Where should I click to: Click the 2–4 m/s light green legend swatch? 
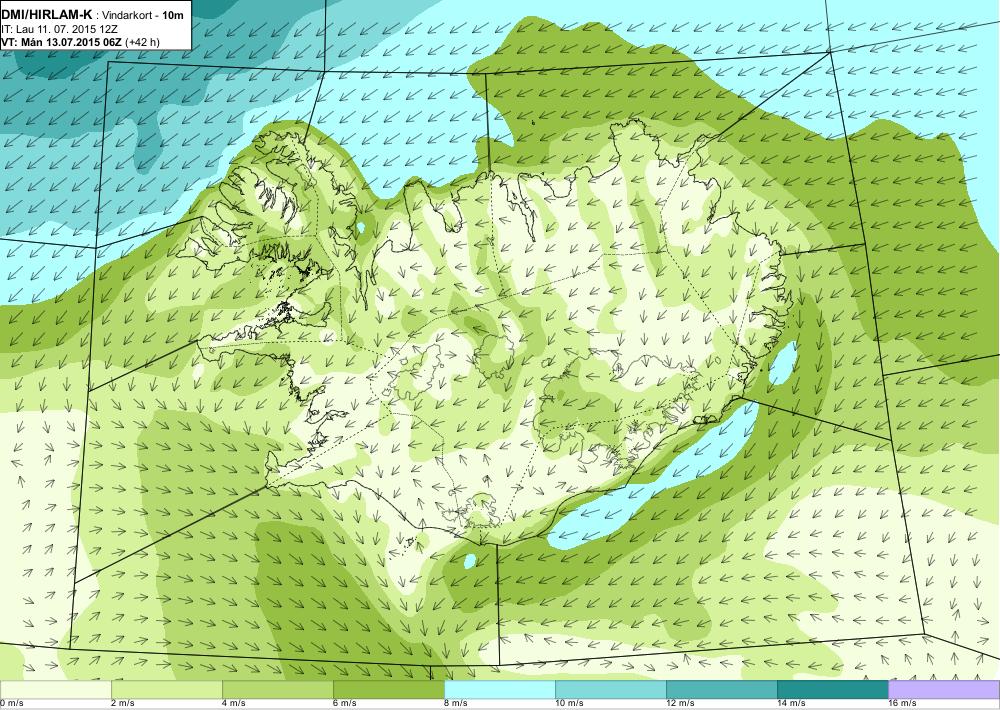[x=167, y=689]
